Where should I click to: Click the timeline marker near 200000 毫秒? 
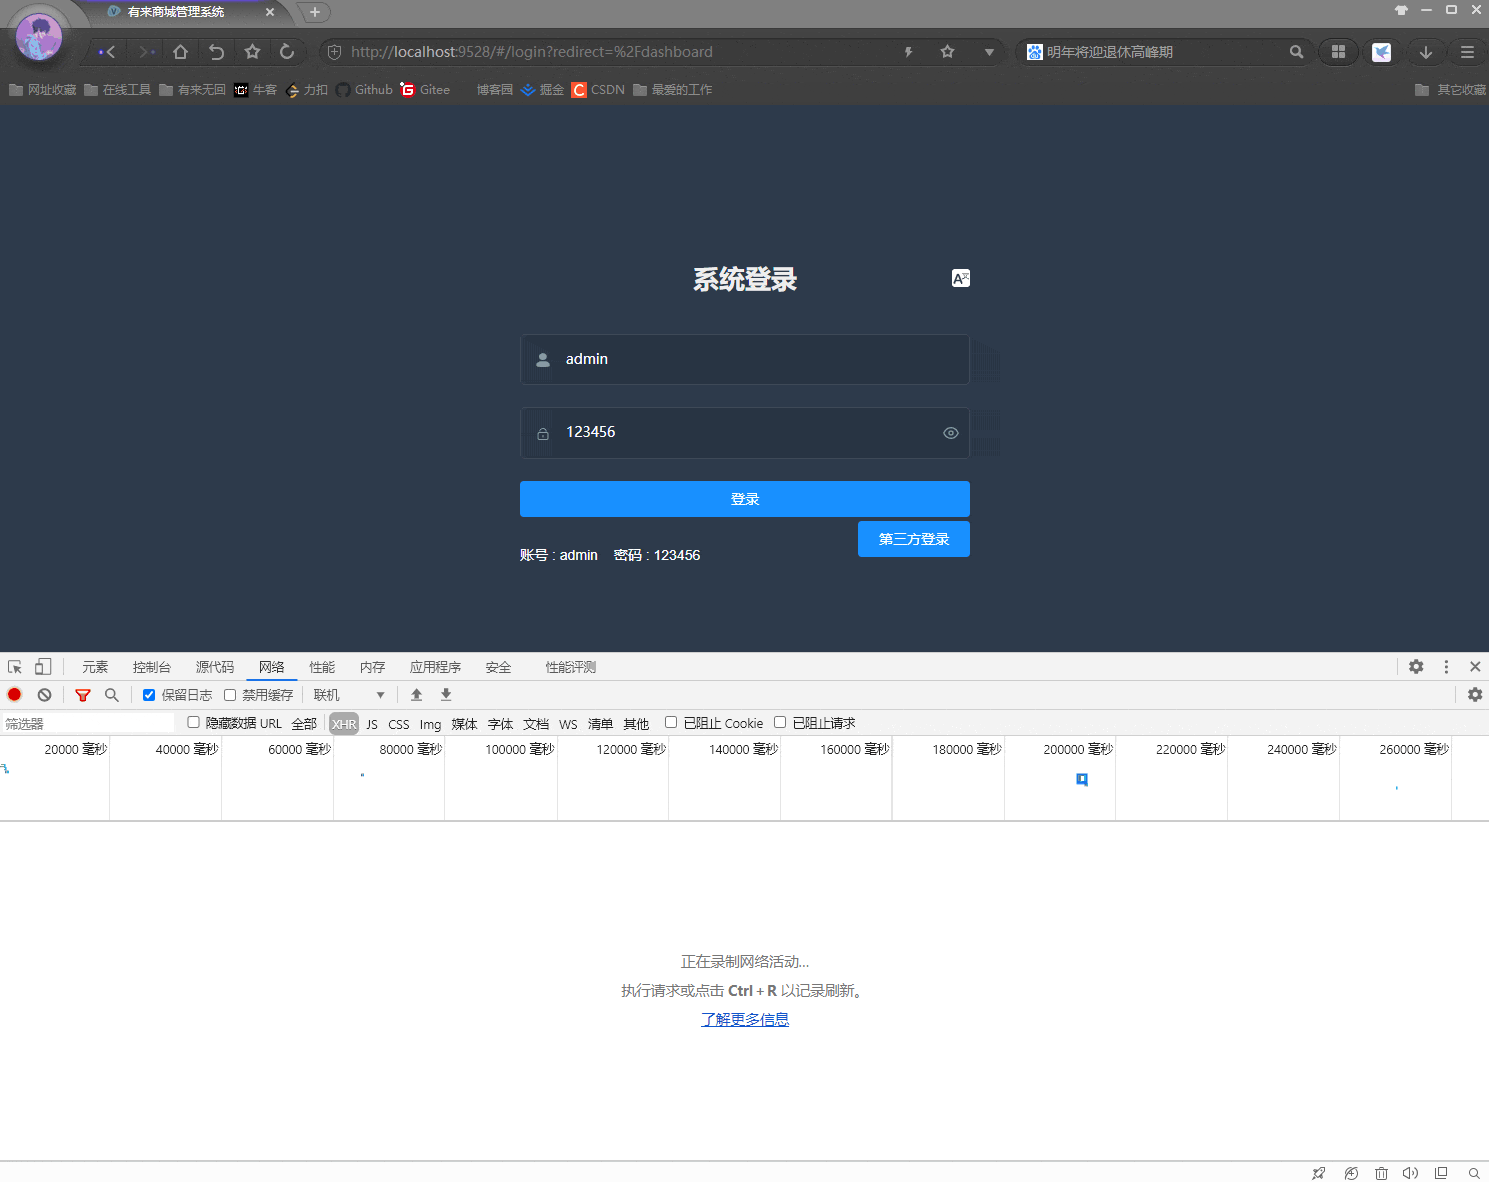[x=1082, y=779]
